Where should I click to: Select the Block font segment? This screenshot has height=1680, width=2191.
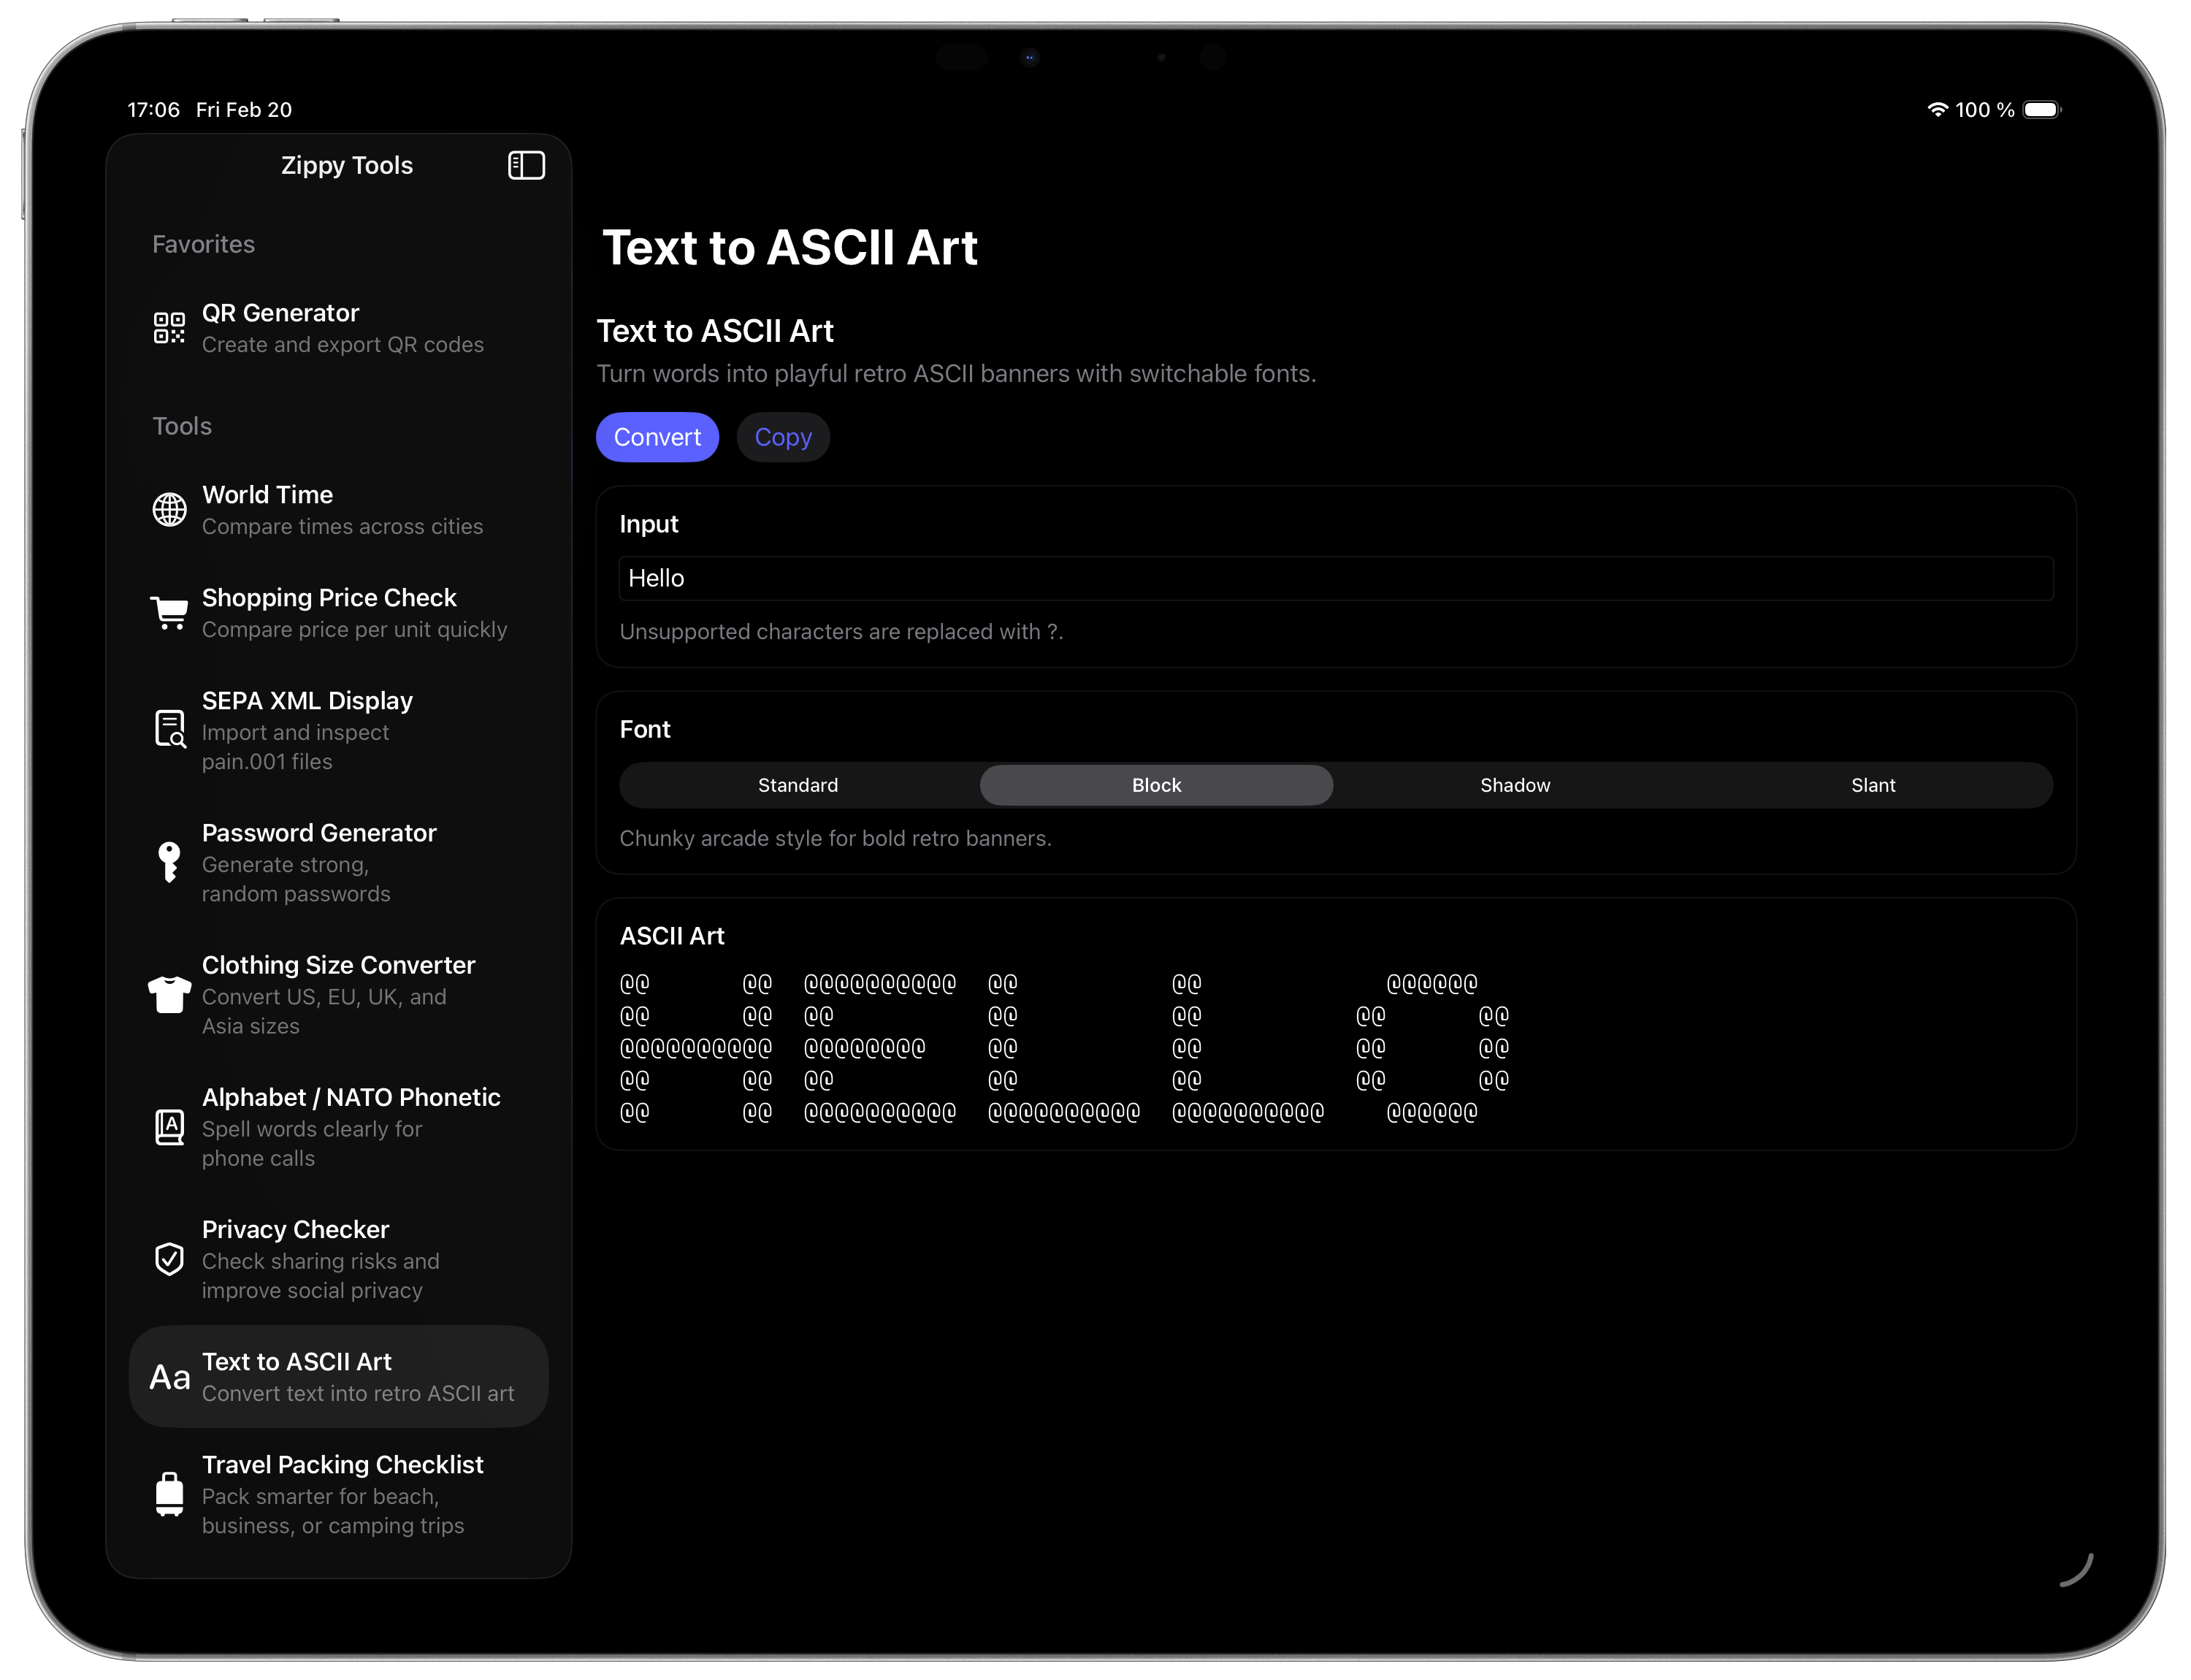pos(1155,785)
